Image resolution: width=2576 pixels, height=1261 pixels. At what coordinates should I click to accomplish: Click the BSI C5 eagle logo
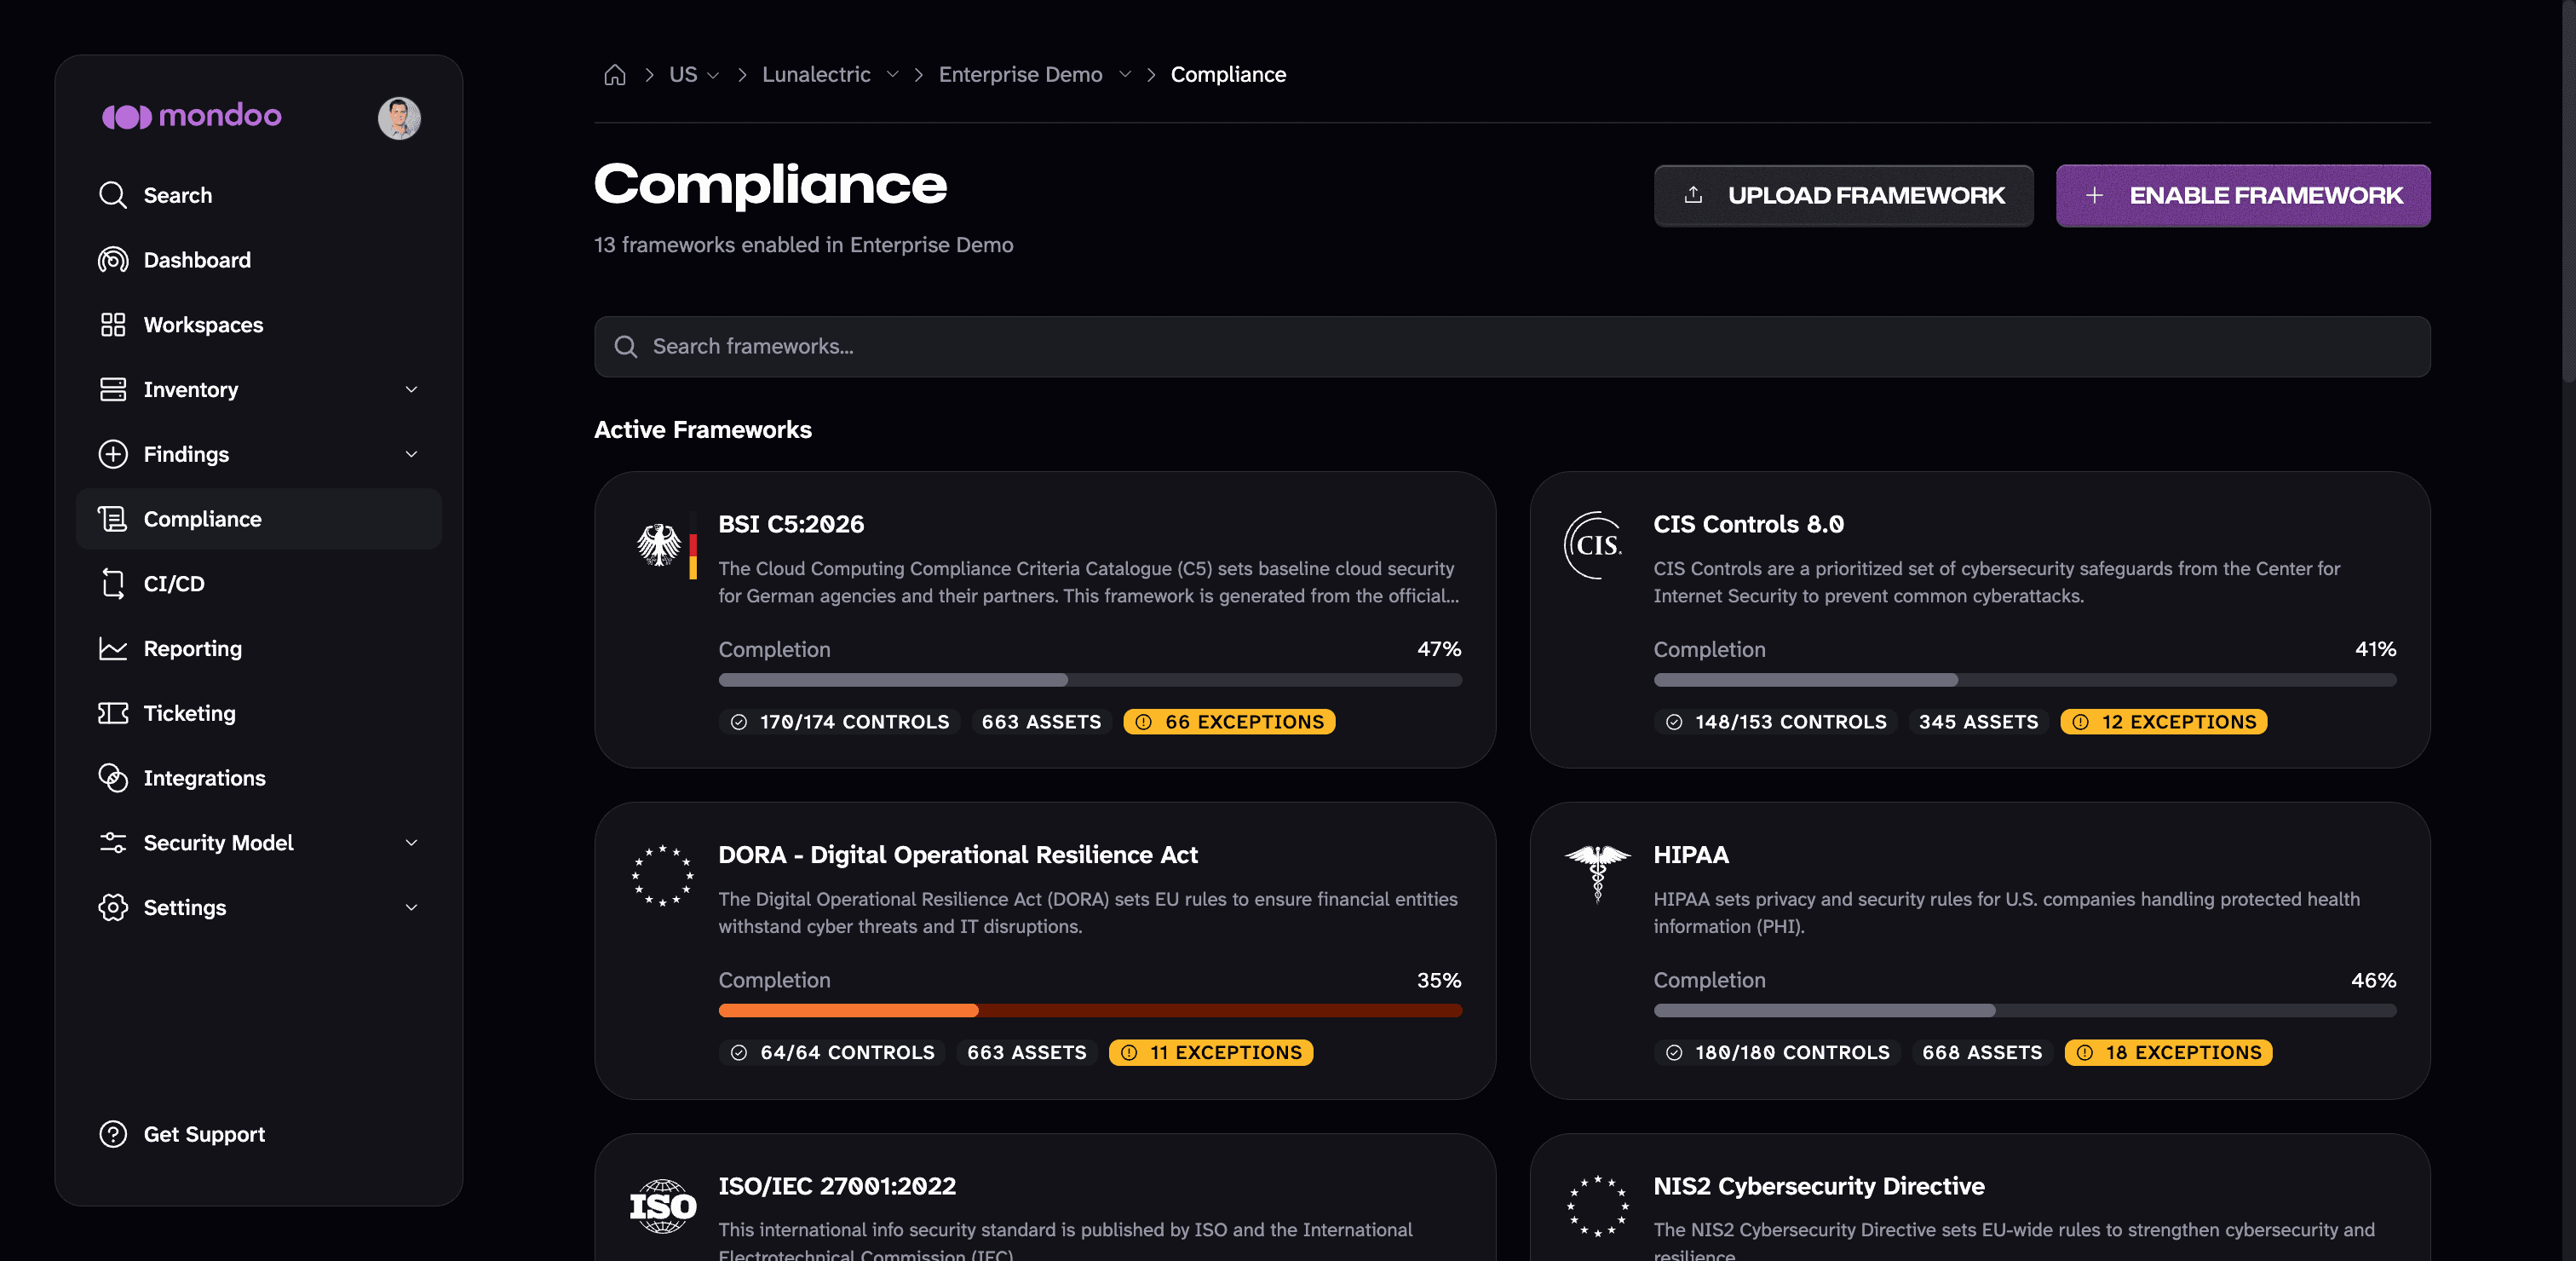coord(667,545)
